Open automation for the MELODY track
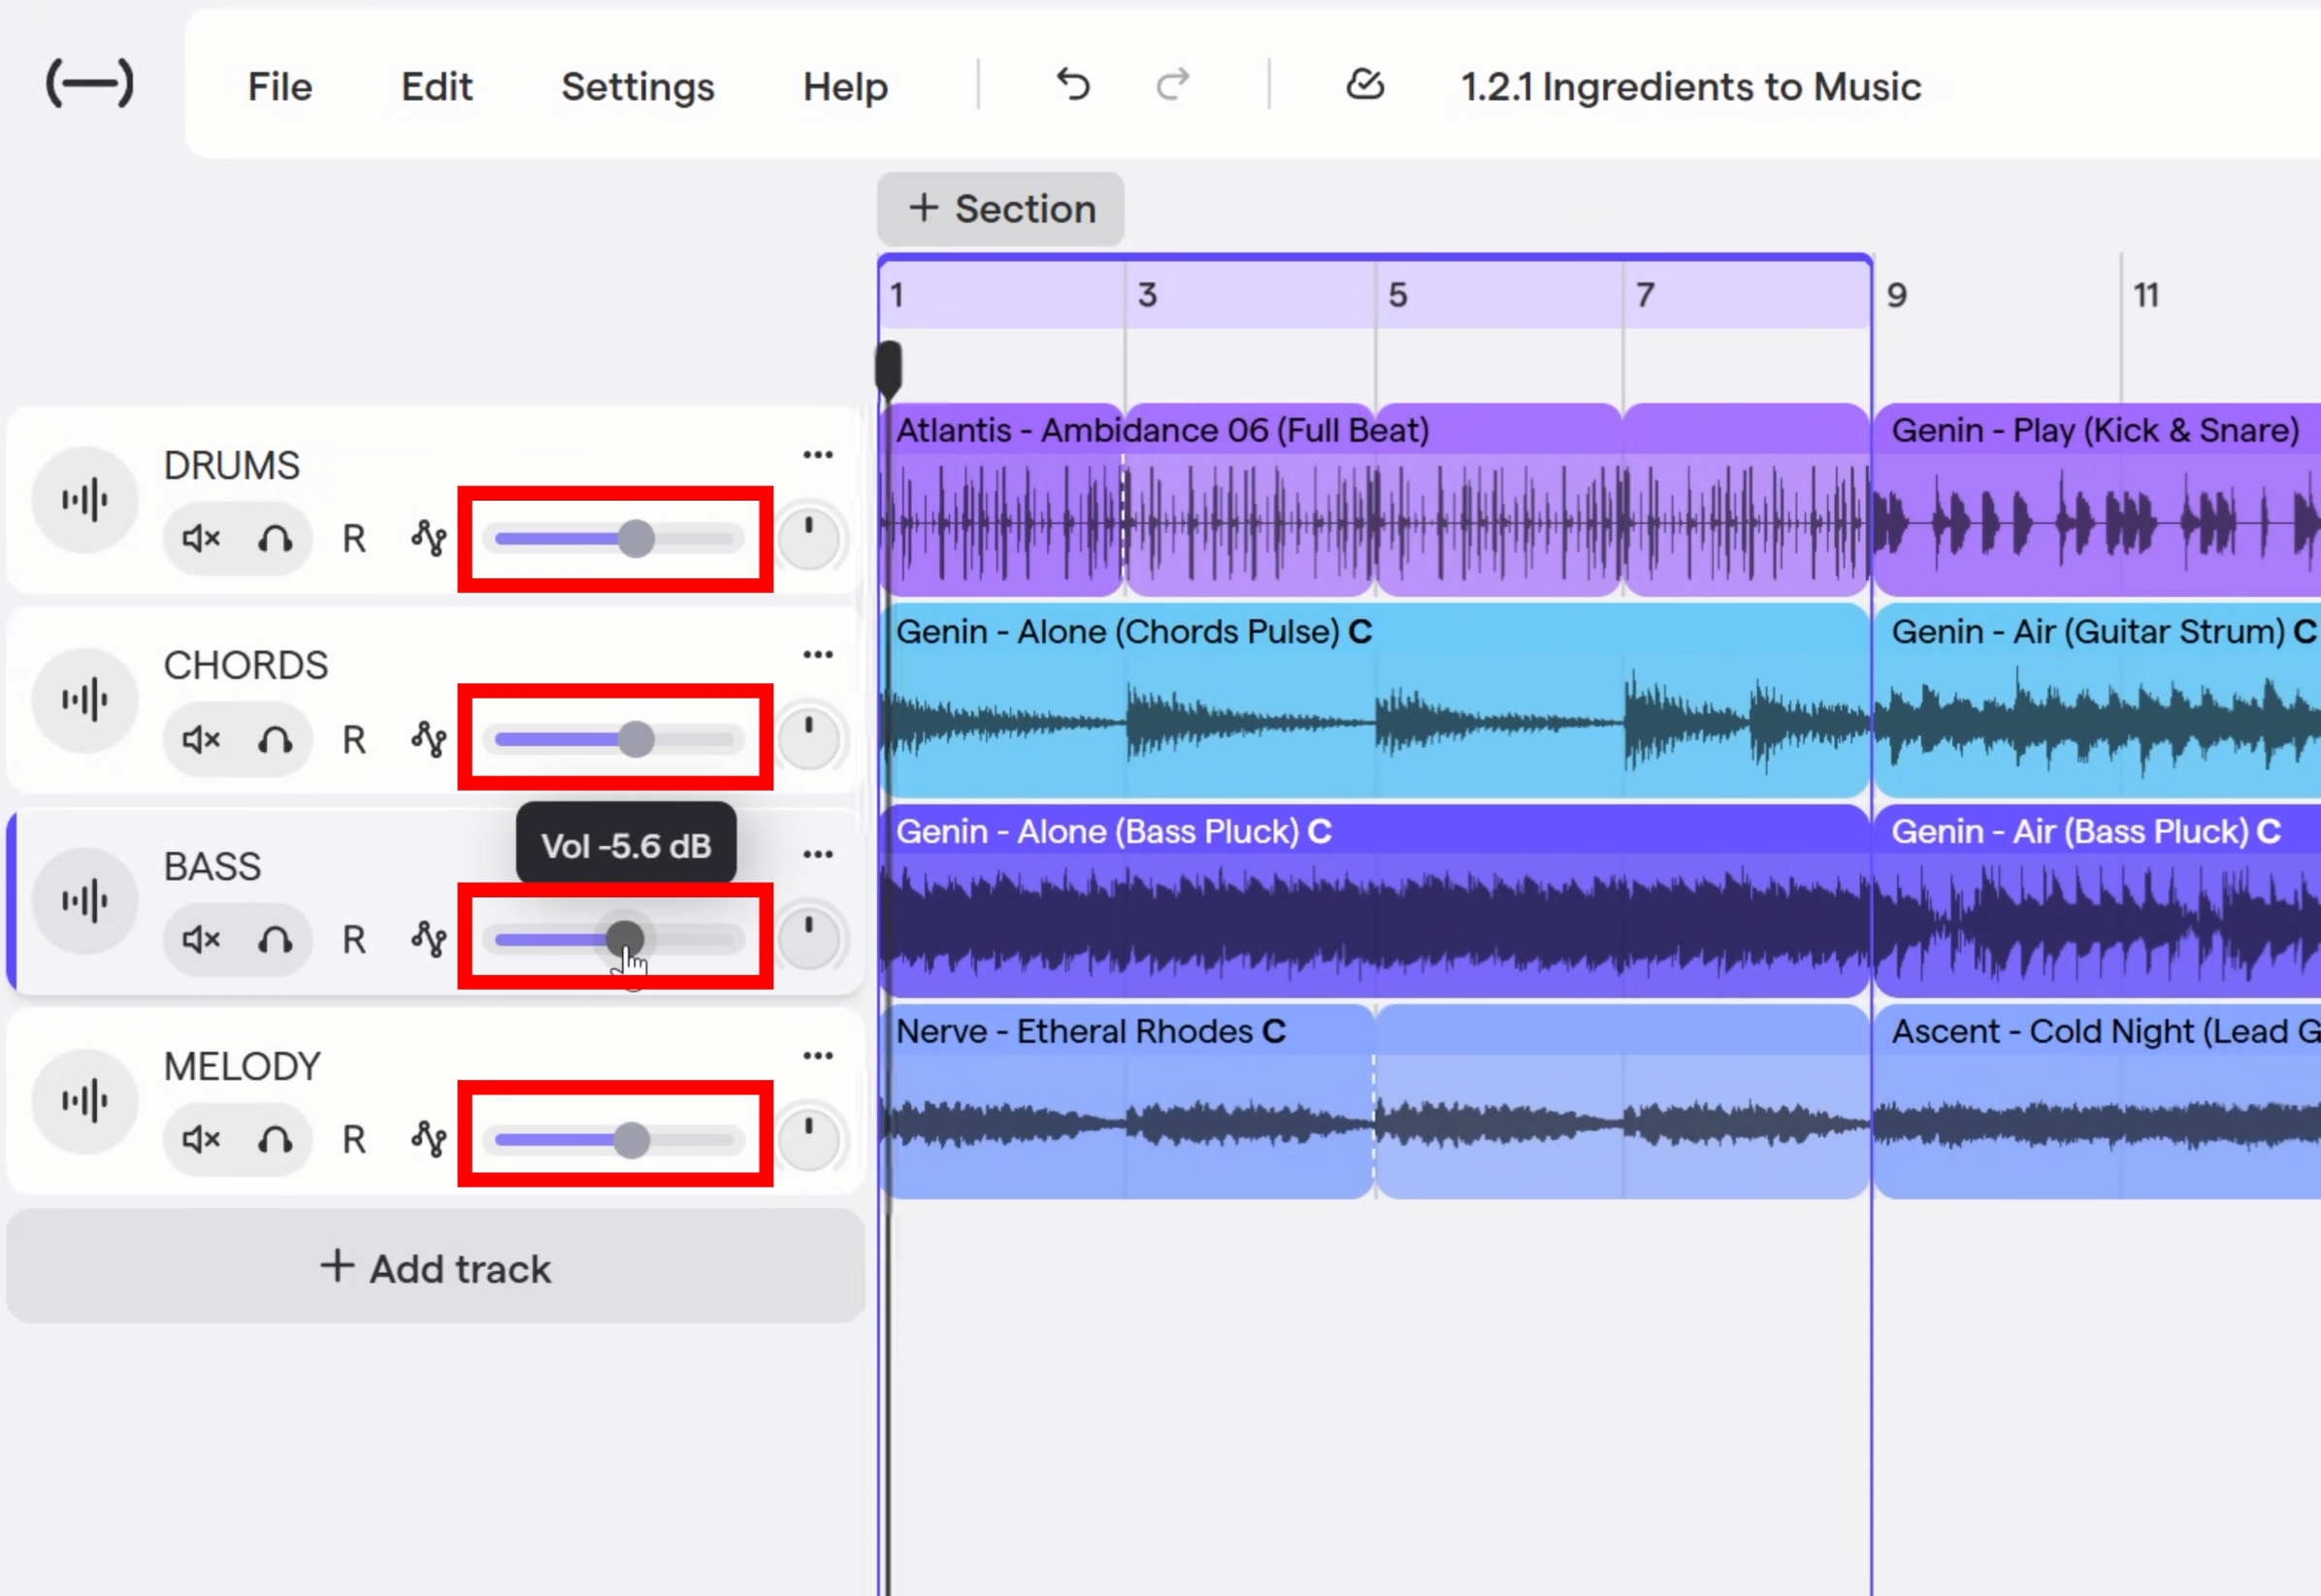 tap(429, 1139)
